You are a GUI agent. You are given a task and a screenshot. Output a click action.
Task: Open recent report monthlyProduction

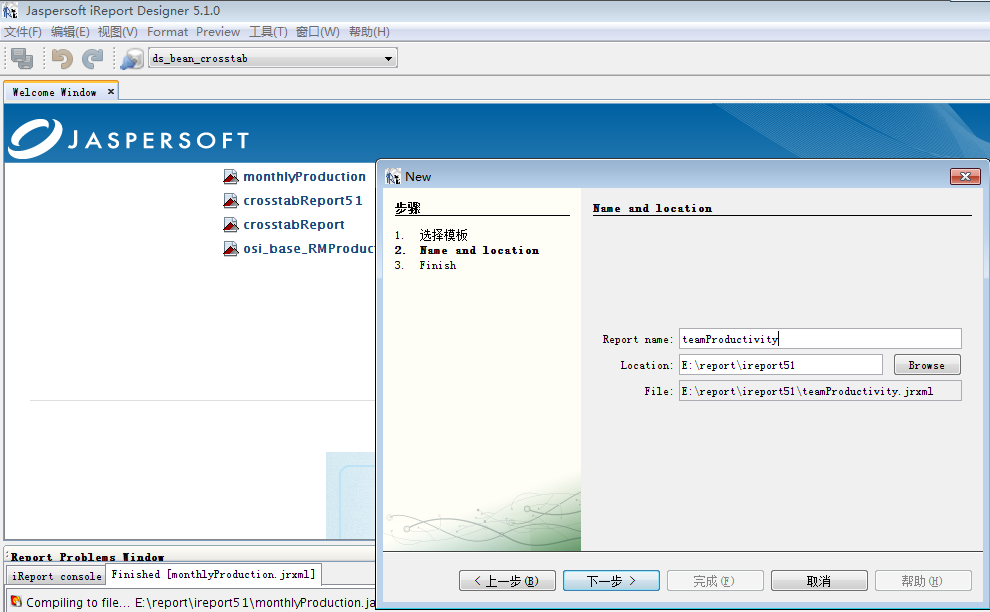[304, 177]
